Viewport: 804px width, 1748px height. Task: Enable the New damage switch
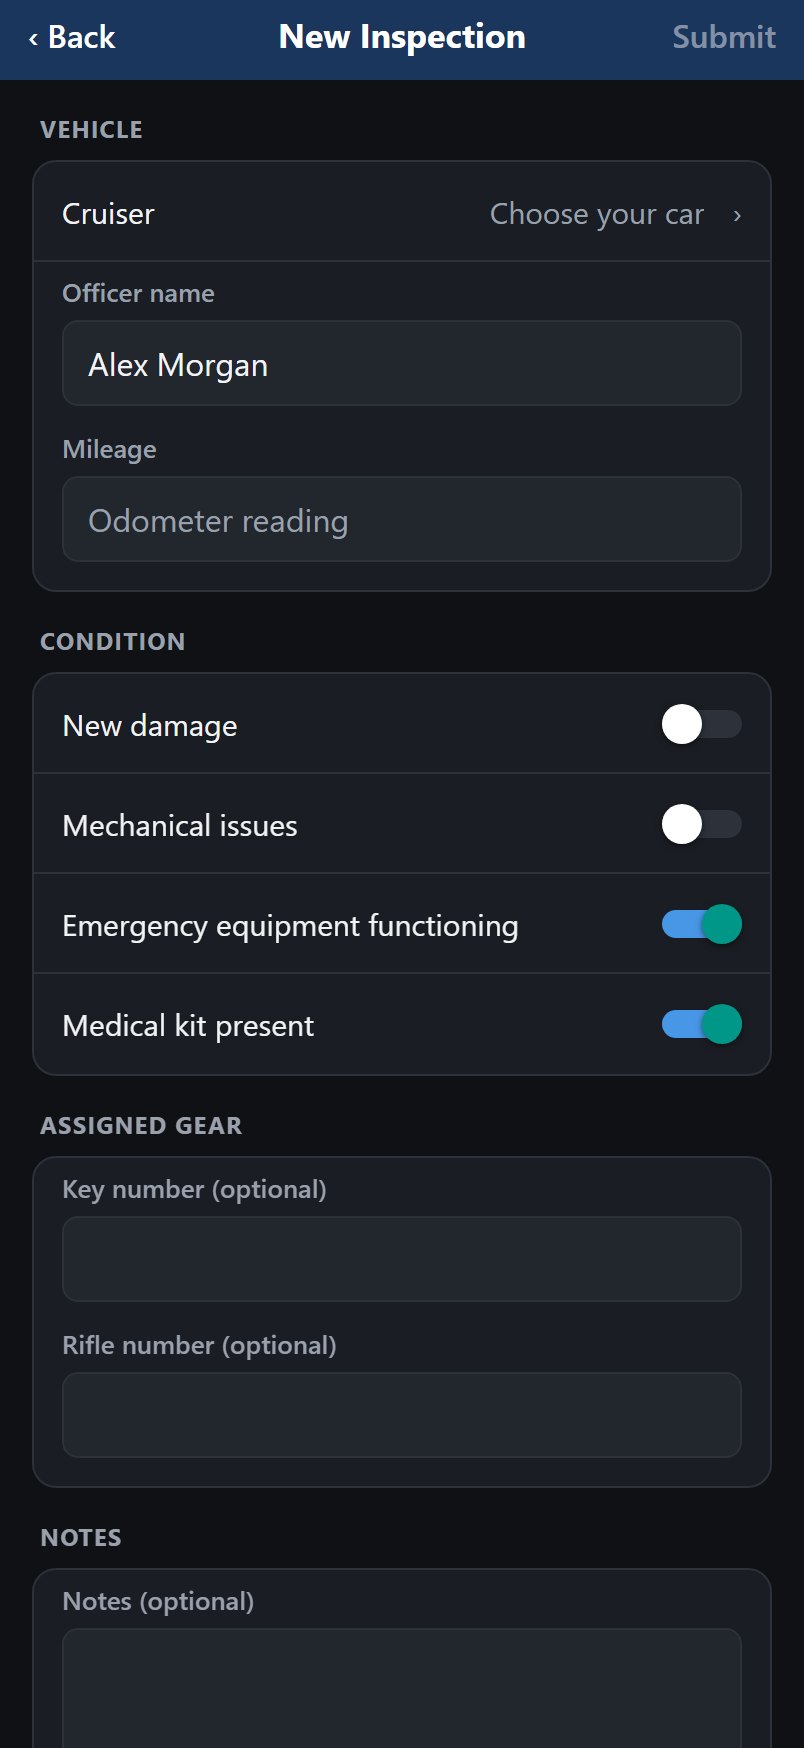coord(701,724)
